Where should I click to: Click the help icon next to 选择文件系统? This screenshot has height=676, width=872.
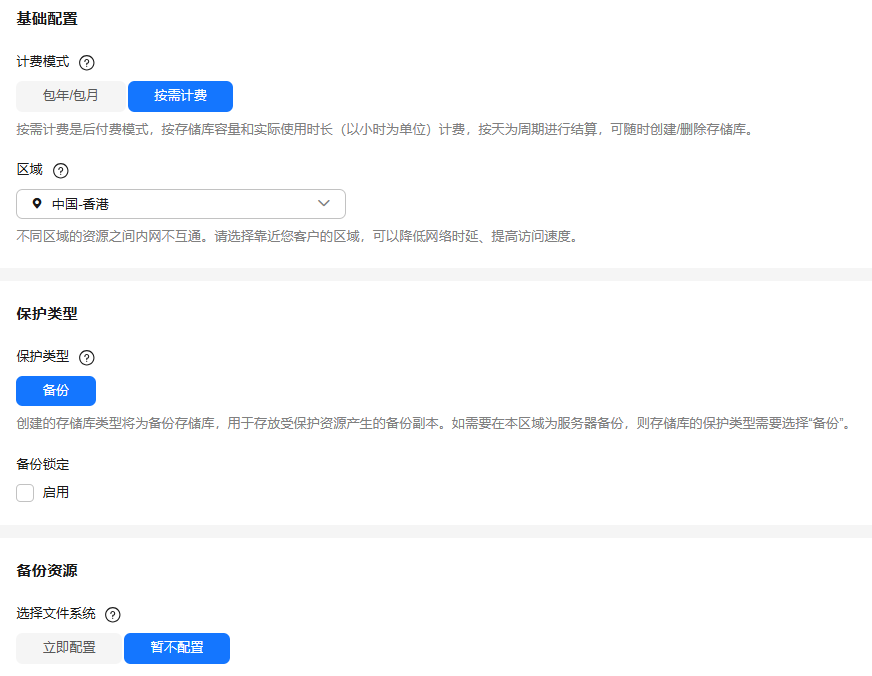(112, 614)
